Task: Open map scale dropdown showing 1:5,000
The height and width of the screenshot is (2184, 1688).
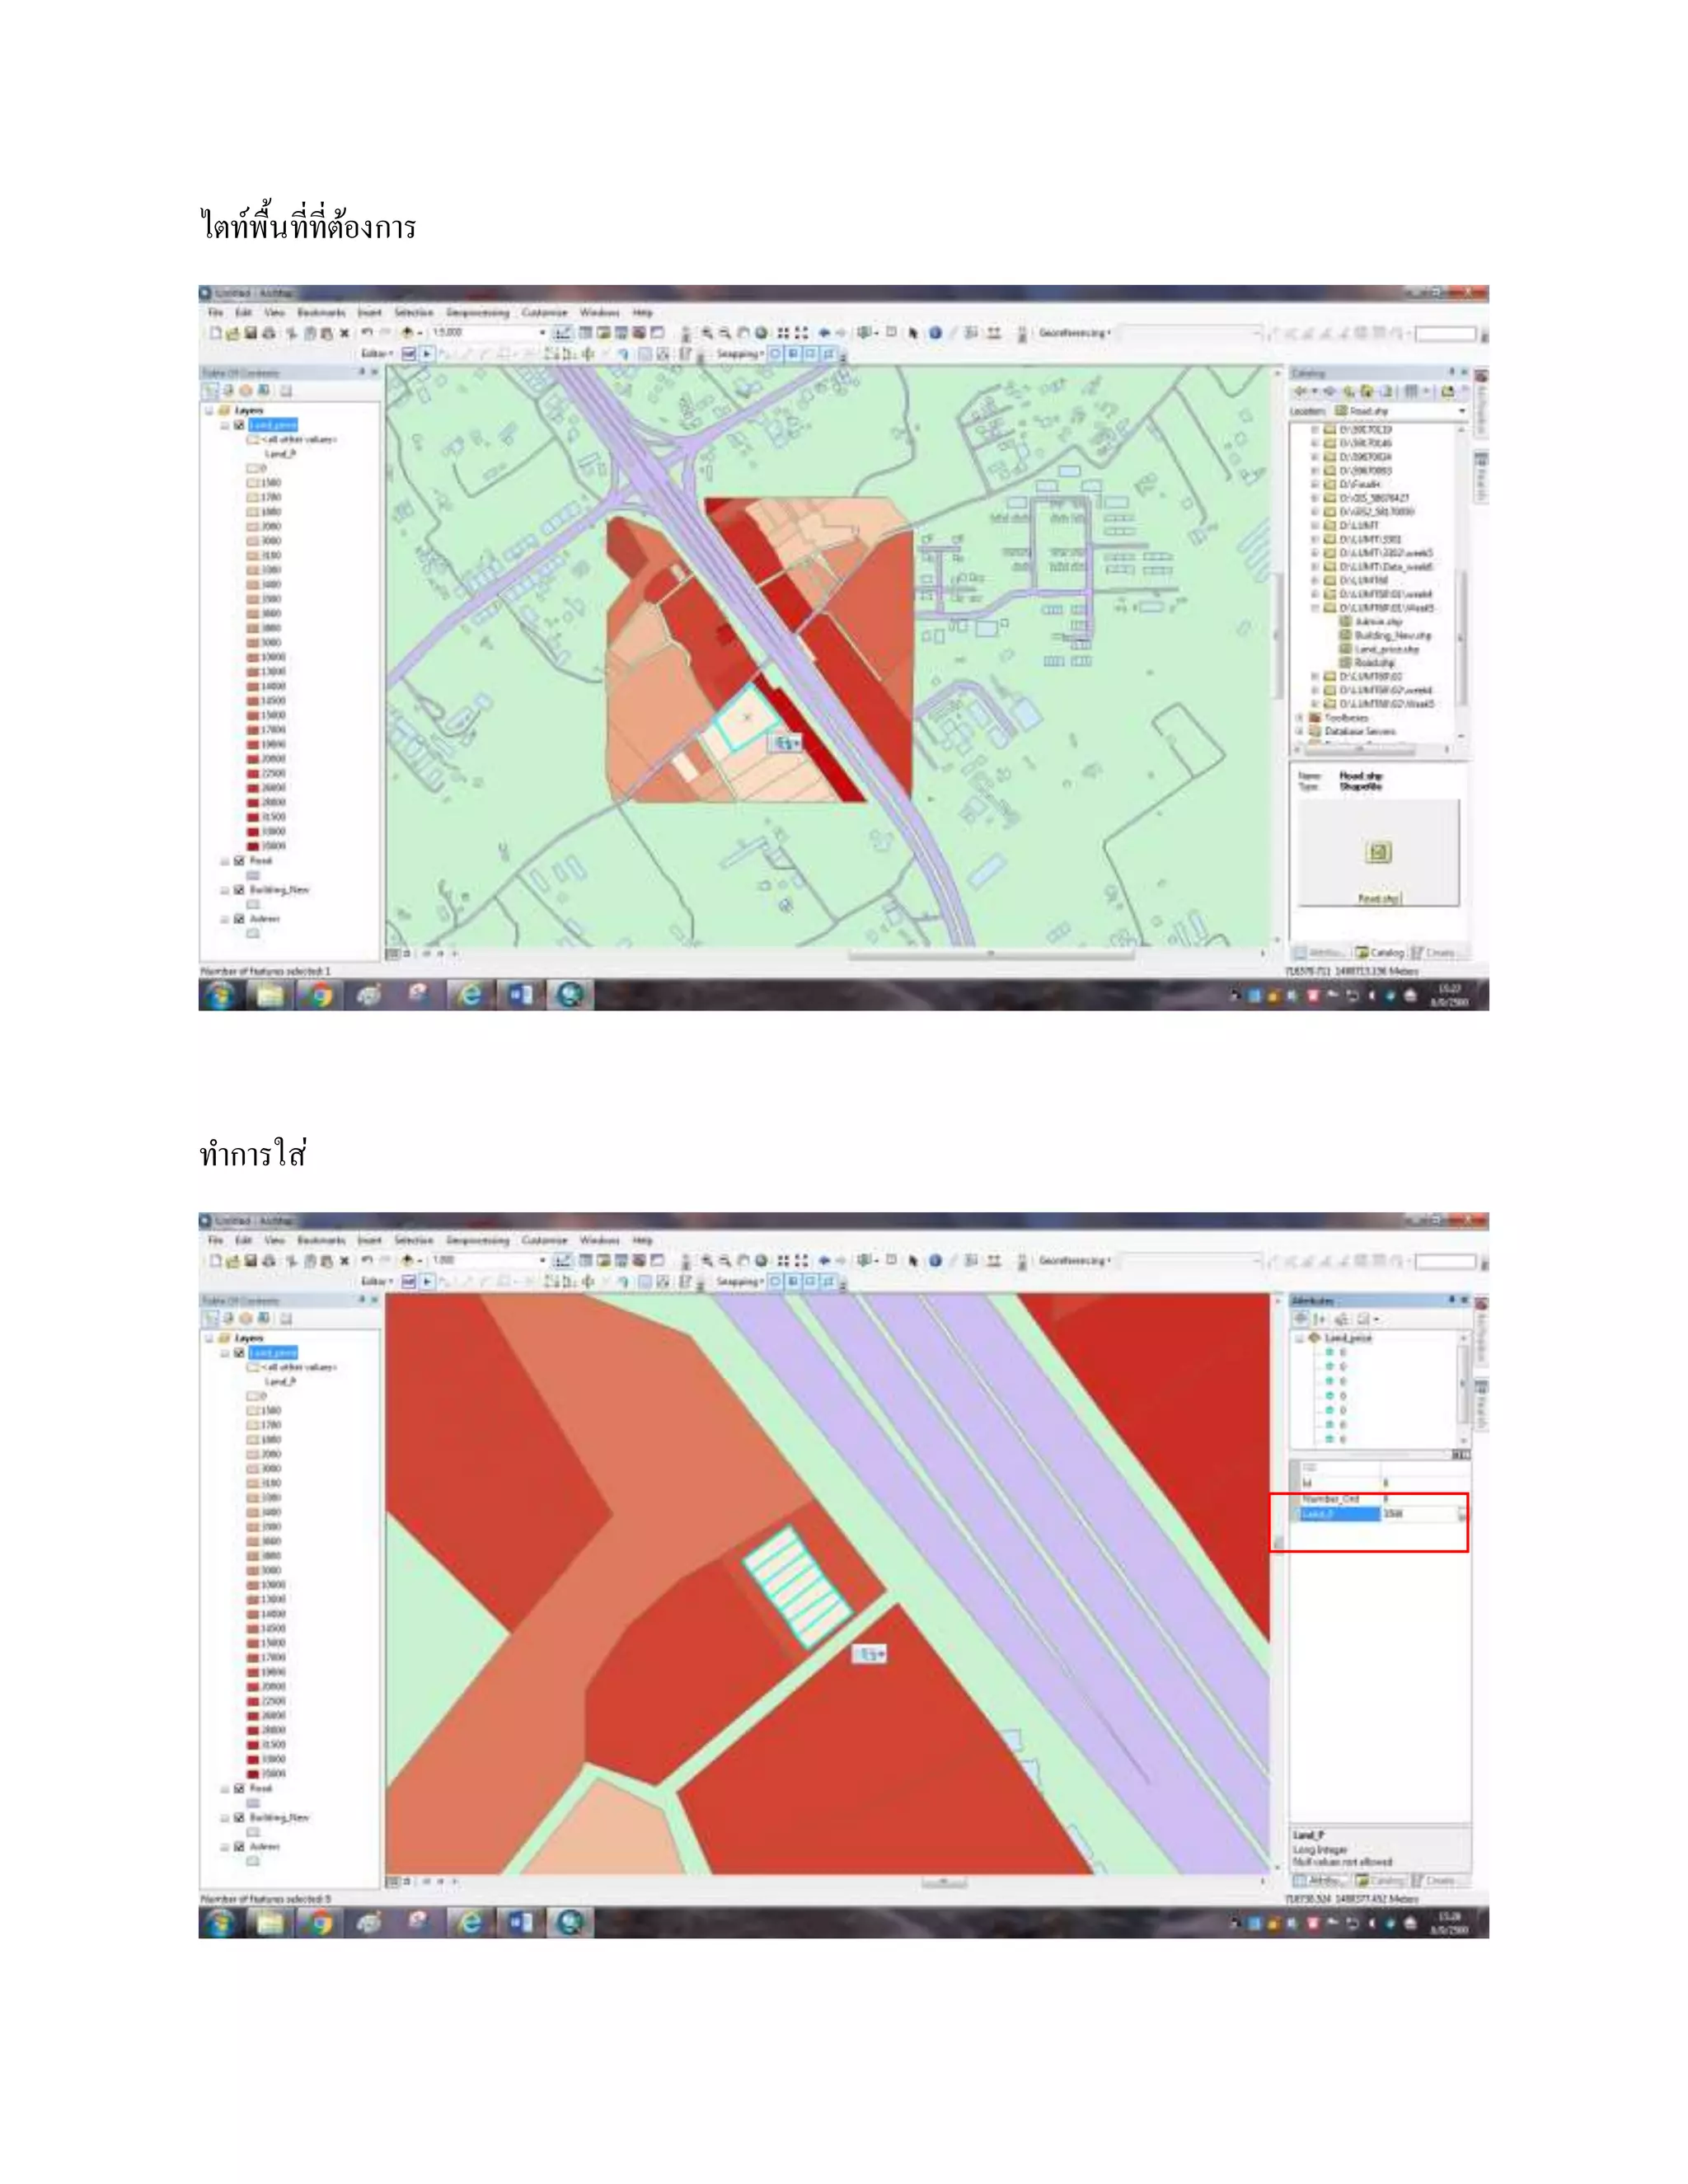Action: click(543, 333)
